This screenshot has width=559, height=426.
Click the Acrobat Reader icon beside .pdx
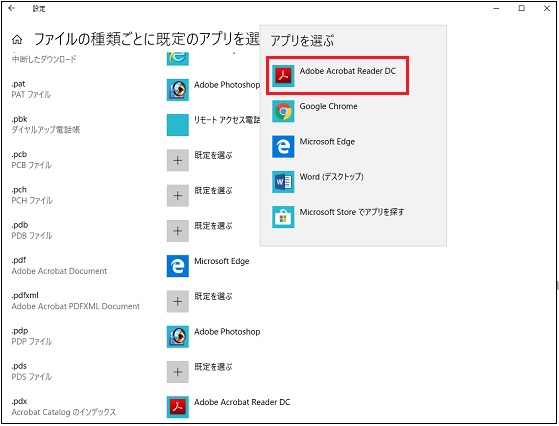178,407
